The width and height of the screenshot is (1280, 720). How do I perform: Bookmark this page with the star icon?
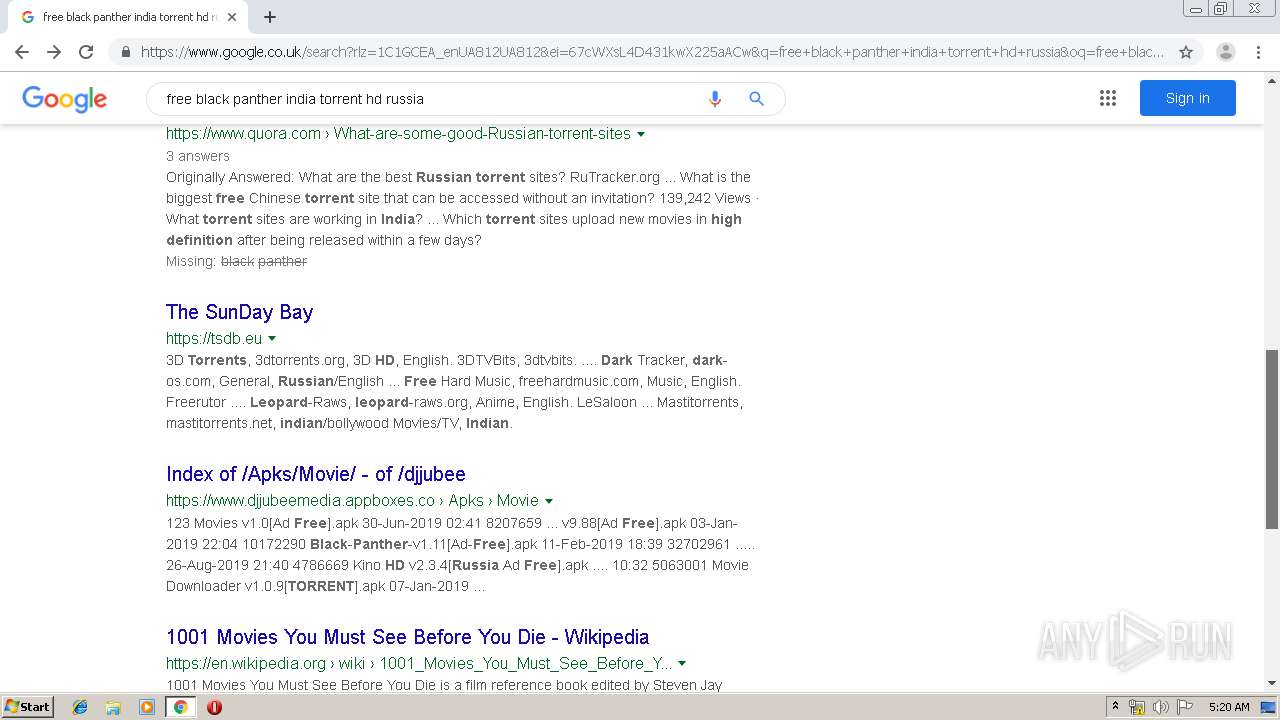1186,52
